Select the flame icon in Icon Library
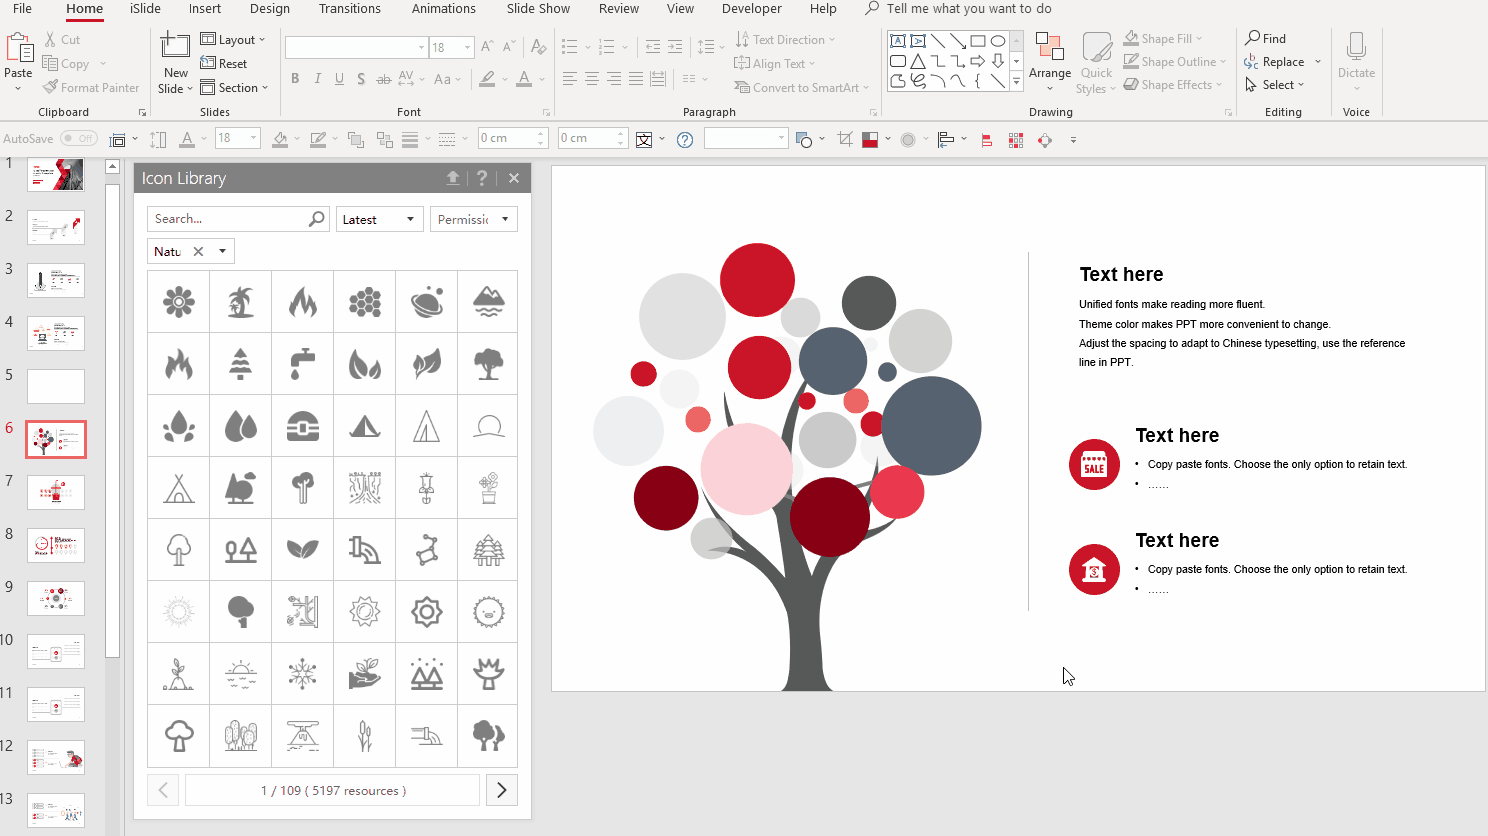 click(x=302, y=301)
